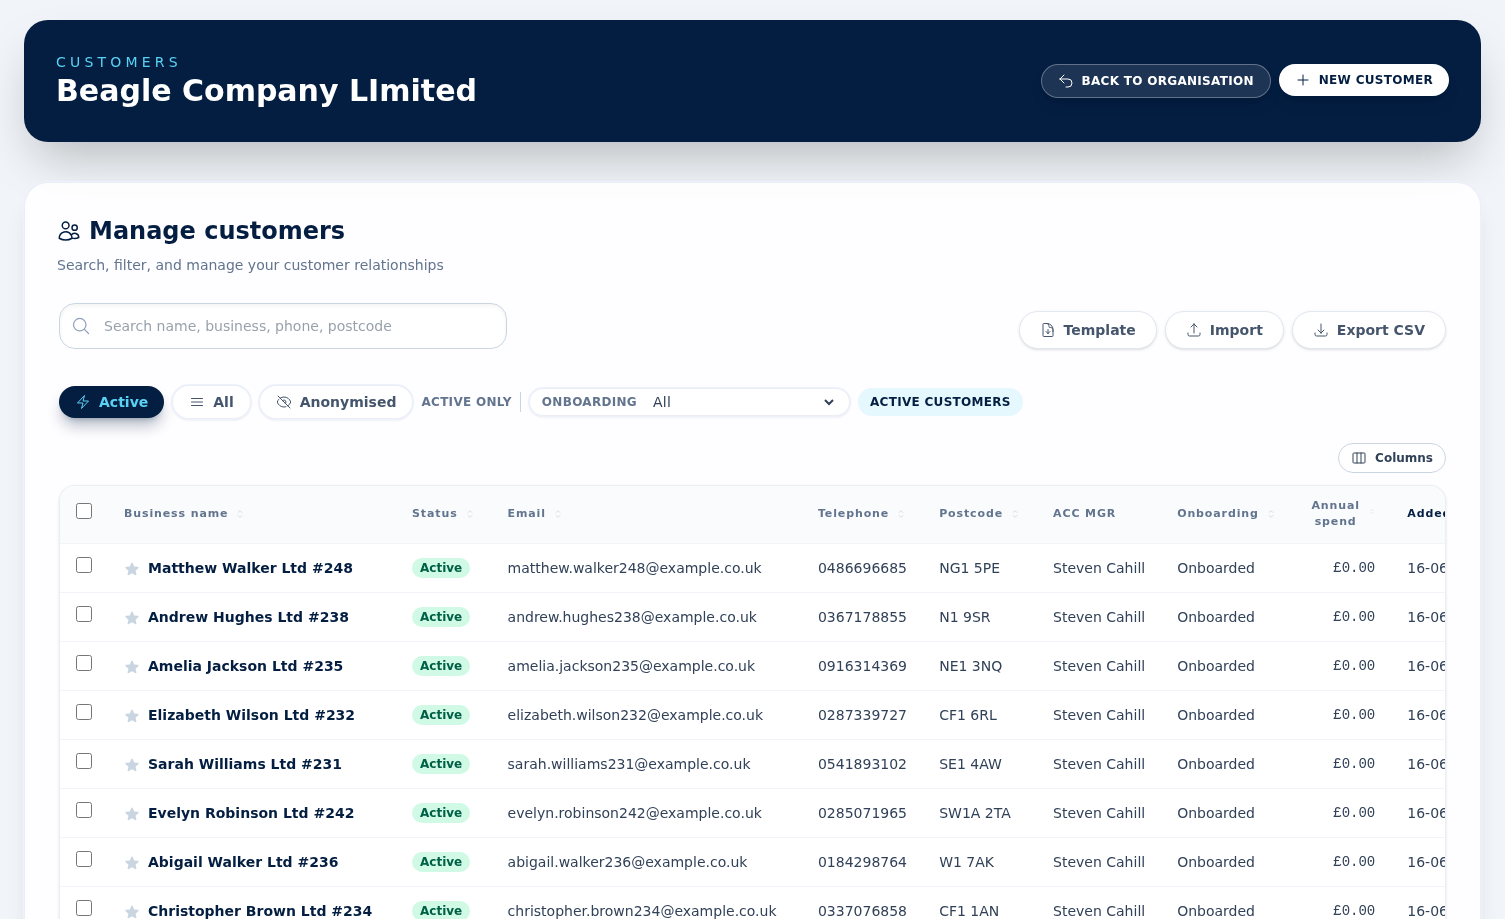This screenshot has height=919, width=1505.
Task: Tick checkbox for Andrew Hughes Ltd #238
Action: 84,614
